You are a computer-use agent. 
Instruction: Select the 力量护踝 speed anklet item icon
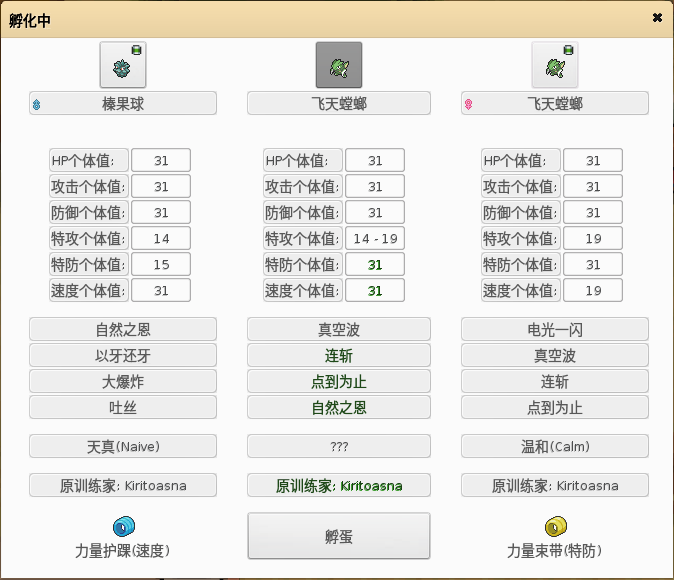tap(124, 526)
